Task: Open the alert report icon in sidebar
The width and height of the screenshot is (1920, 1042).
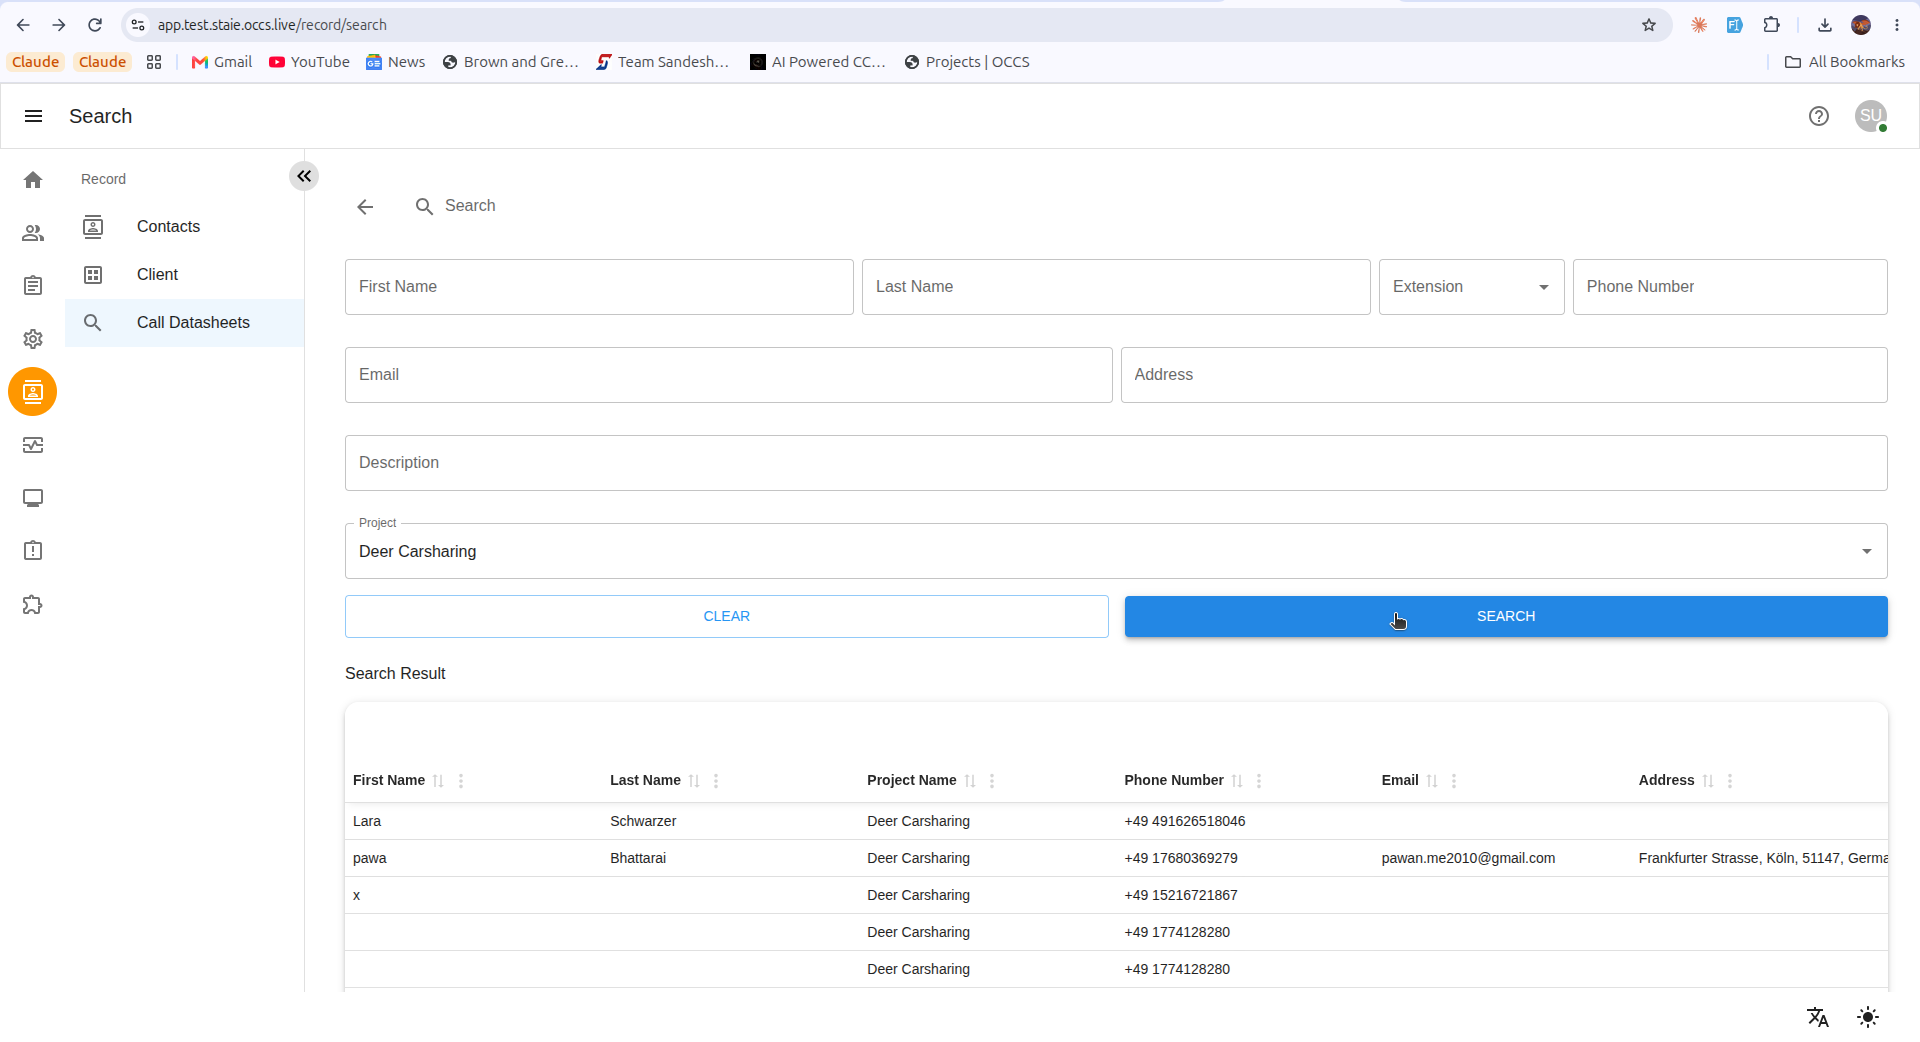Action: click(33, 551)
